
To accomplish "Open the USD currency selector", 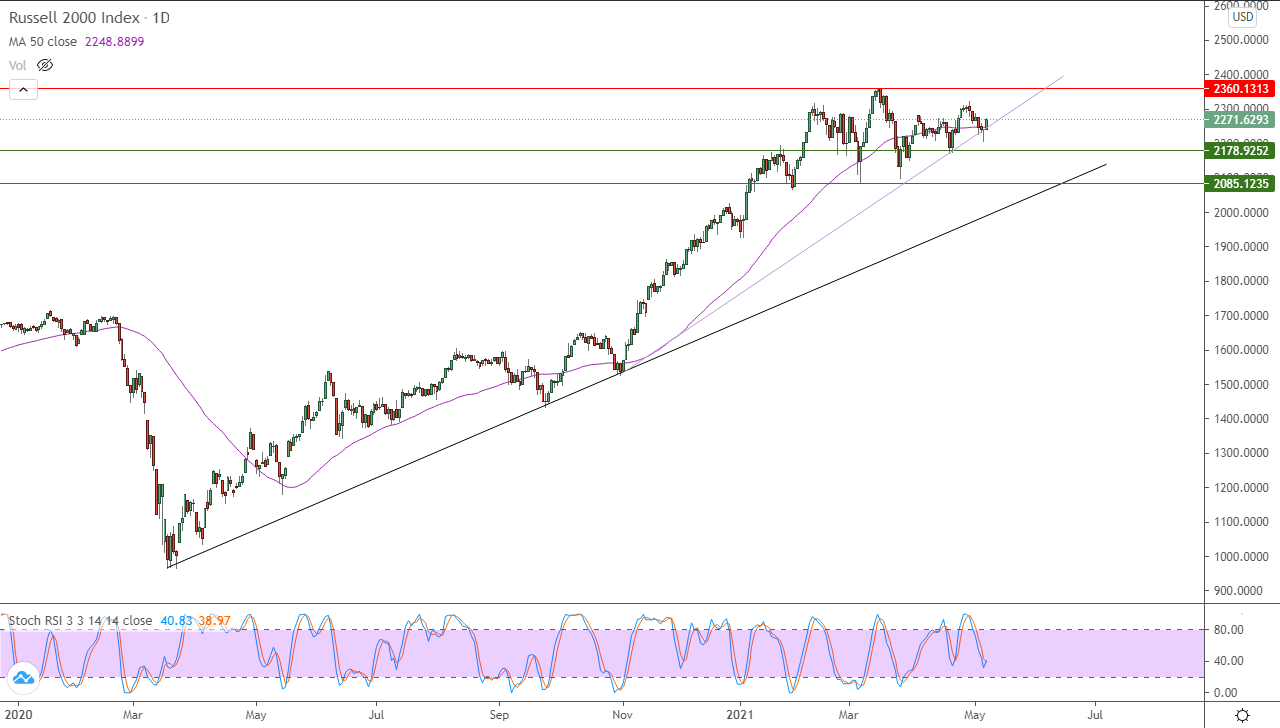I will point(1242,17).
